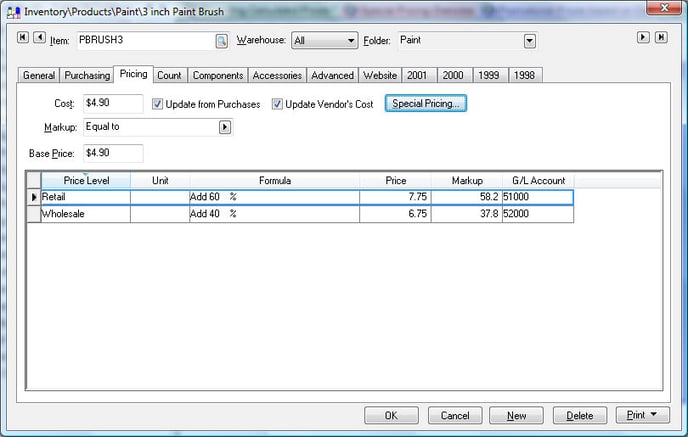Click the 6.75 price cell
The image size is (688, 437).
coord(395,214)
